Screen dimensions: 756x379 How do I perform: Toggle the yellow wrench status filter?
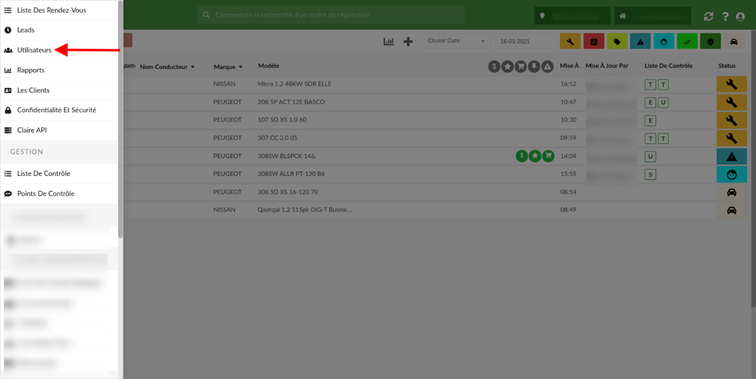570,41
